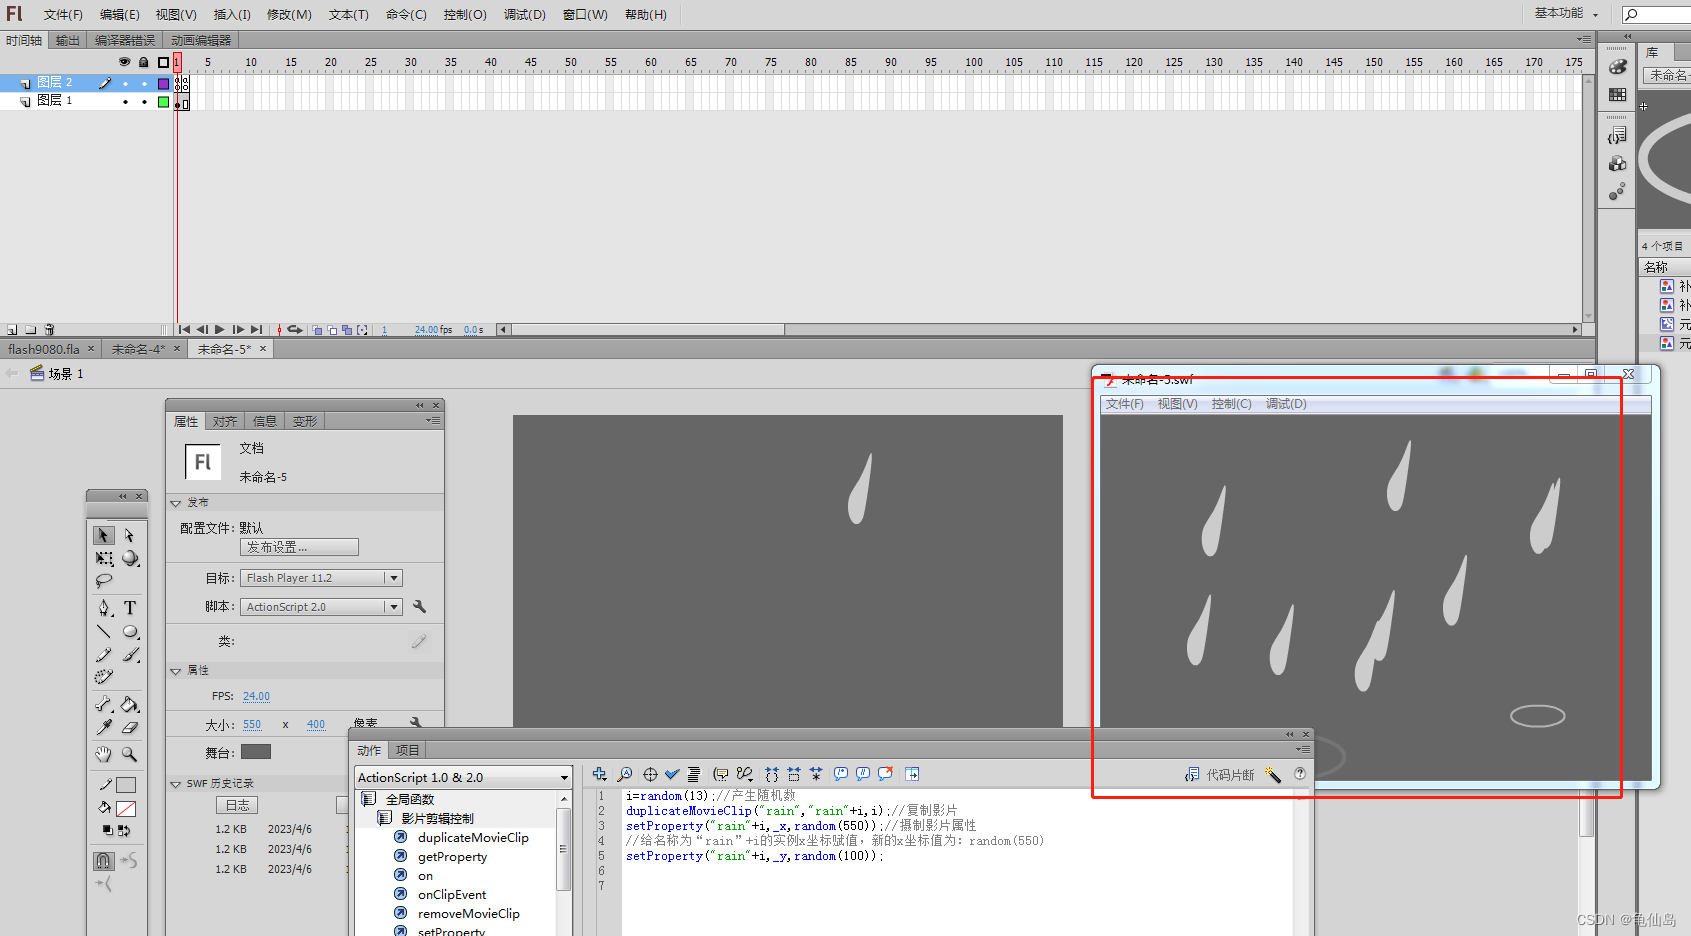Open the 修改(M) menu
The width and height of the screenshot is (1691, 936).
(289, 14)
